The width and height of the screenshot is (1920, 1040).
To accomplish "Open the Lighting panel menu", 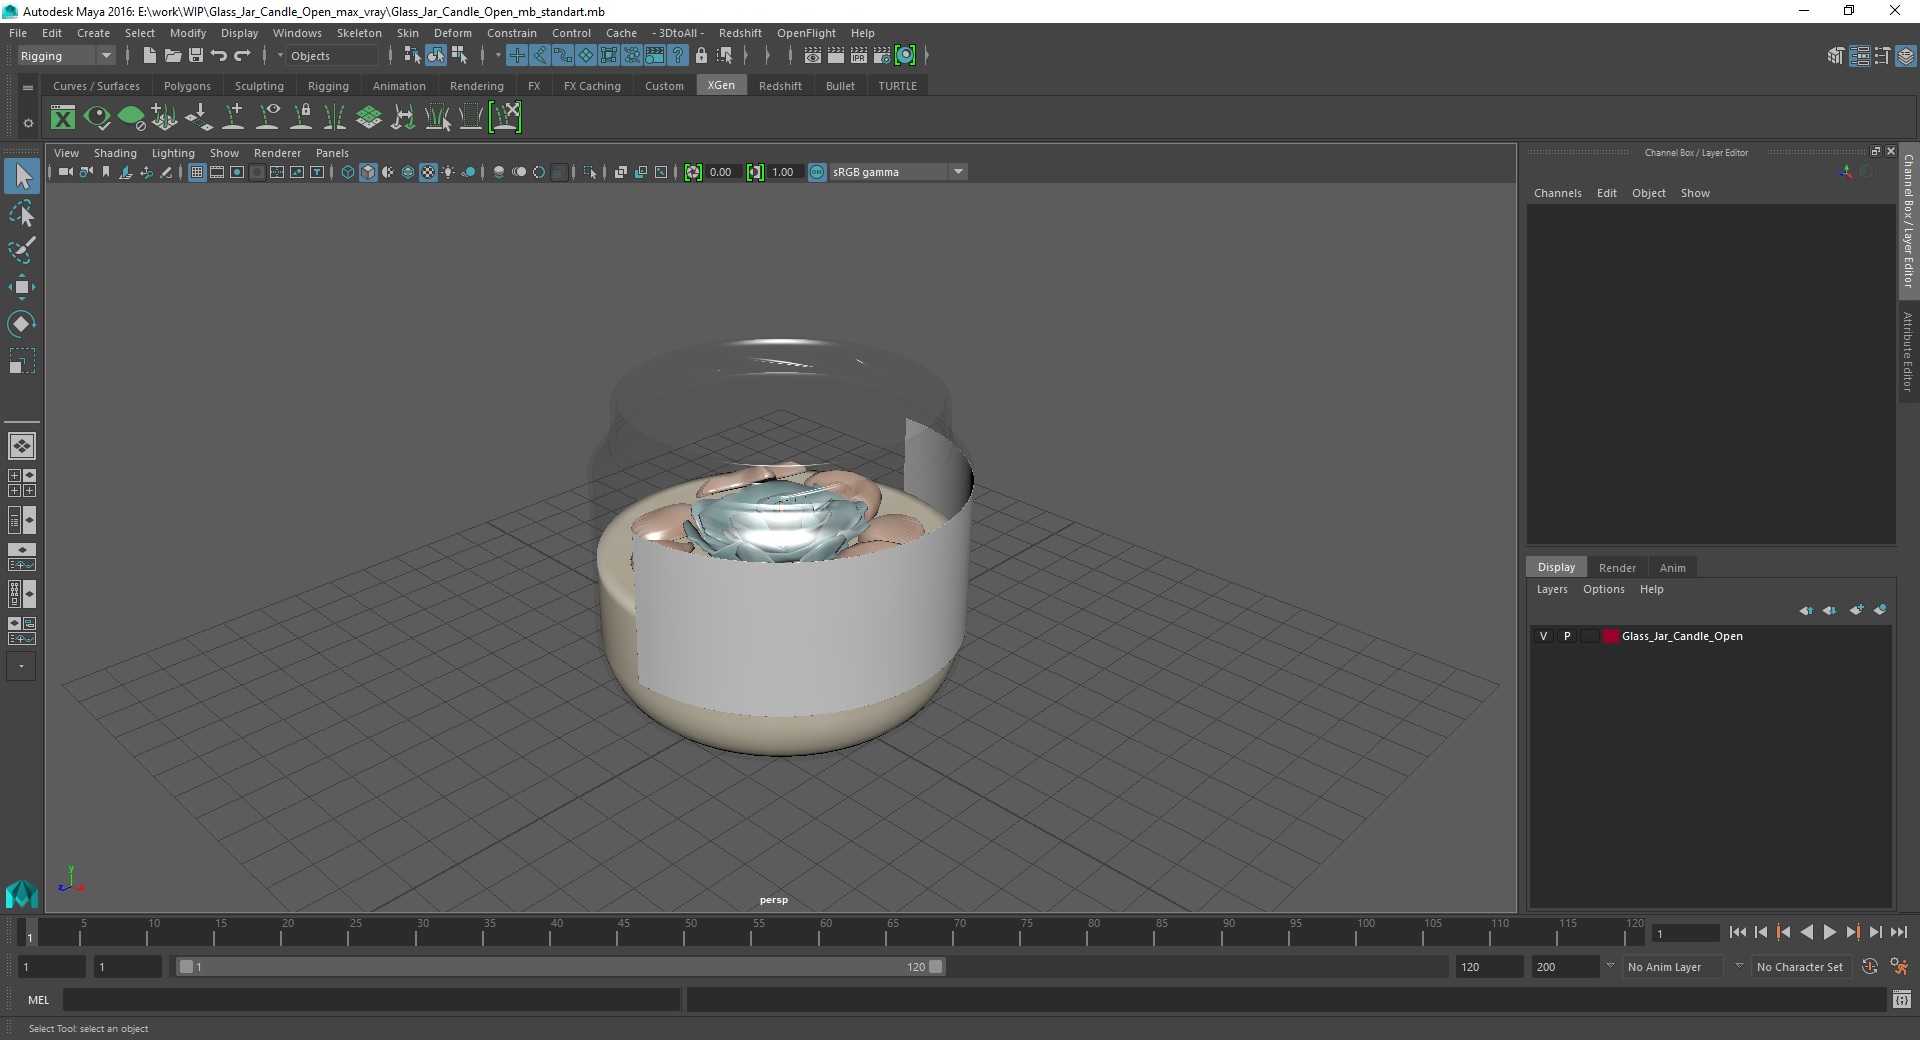I will (173, 153).
